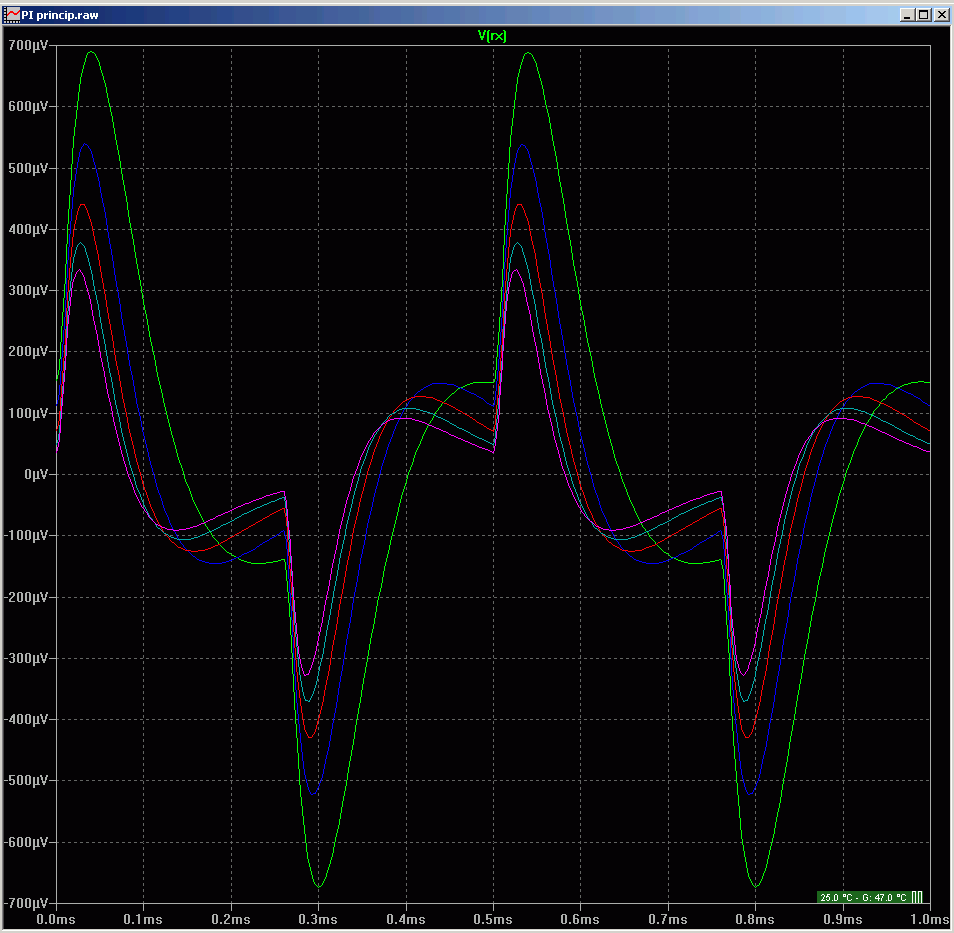
Task: Click the V(rx) trace label
Action: 492,35
